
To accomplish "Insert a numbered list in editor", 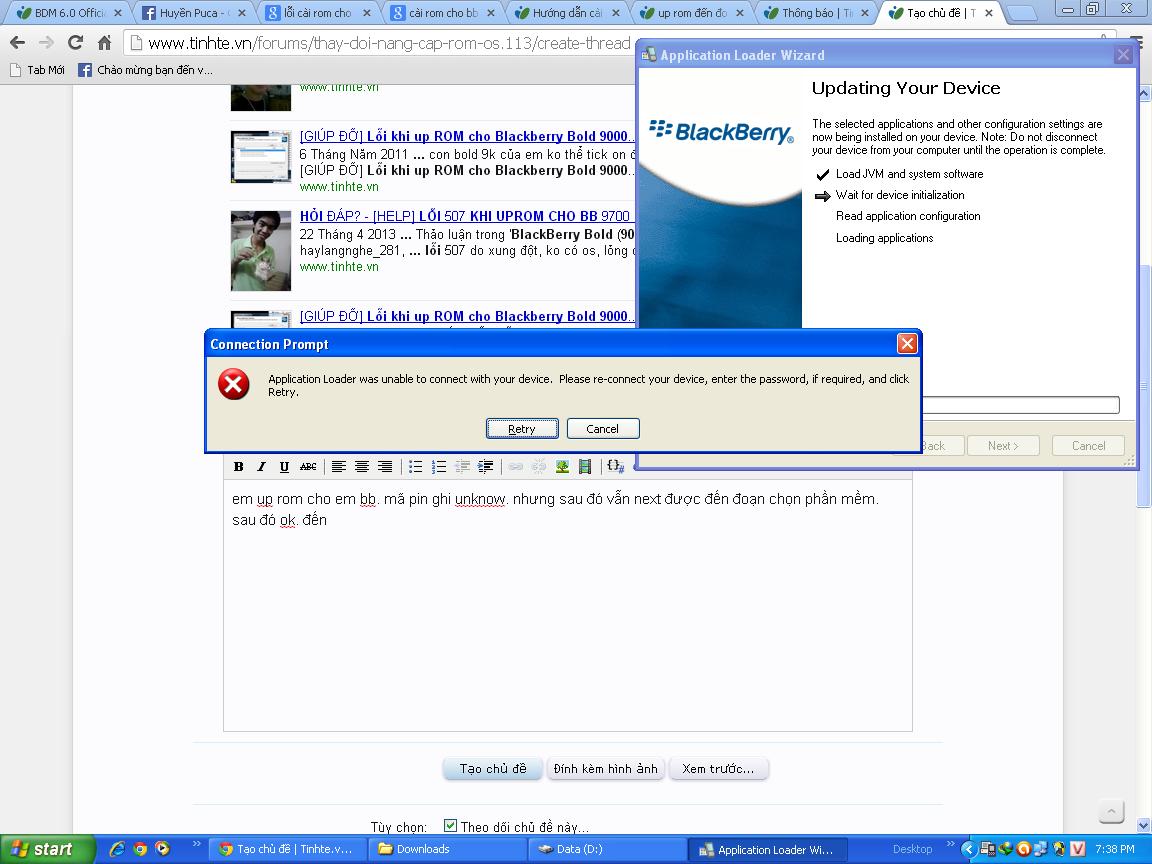I will [439, 467].
